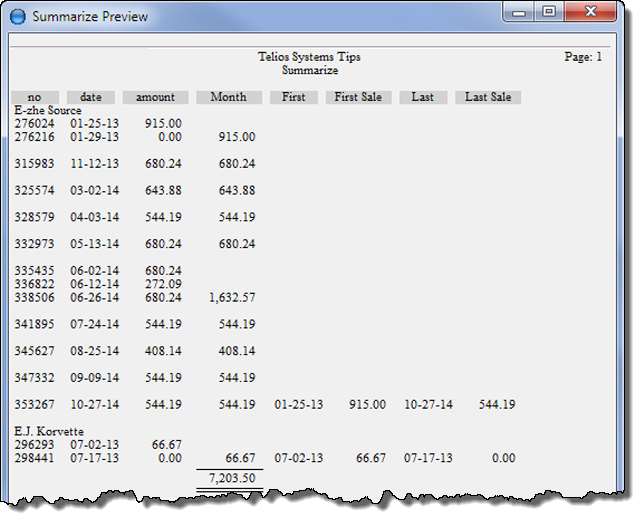Click the 'no' column header

click(36, 97)
